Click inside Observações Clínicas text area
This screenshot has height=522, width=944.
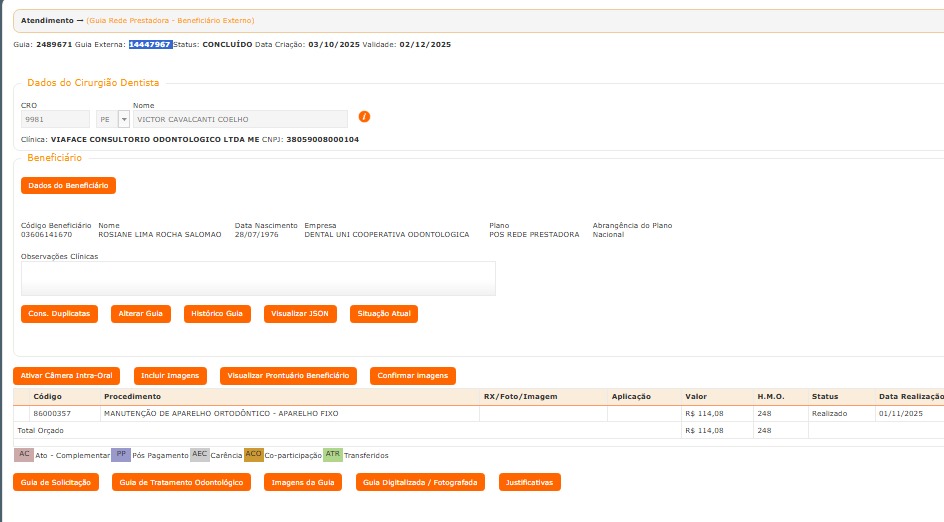258,278
